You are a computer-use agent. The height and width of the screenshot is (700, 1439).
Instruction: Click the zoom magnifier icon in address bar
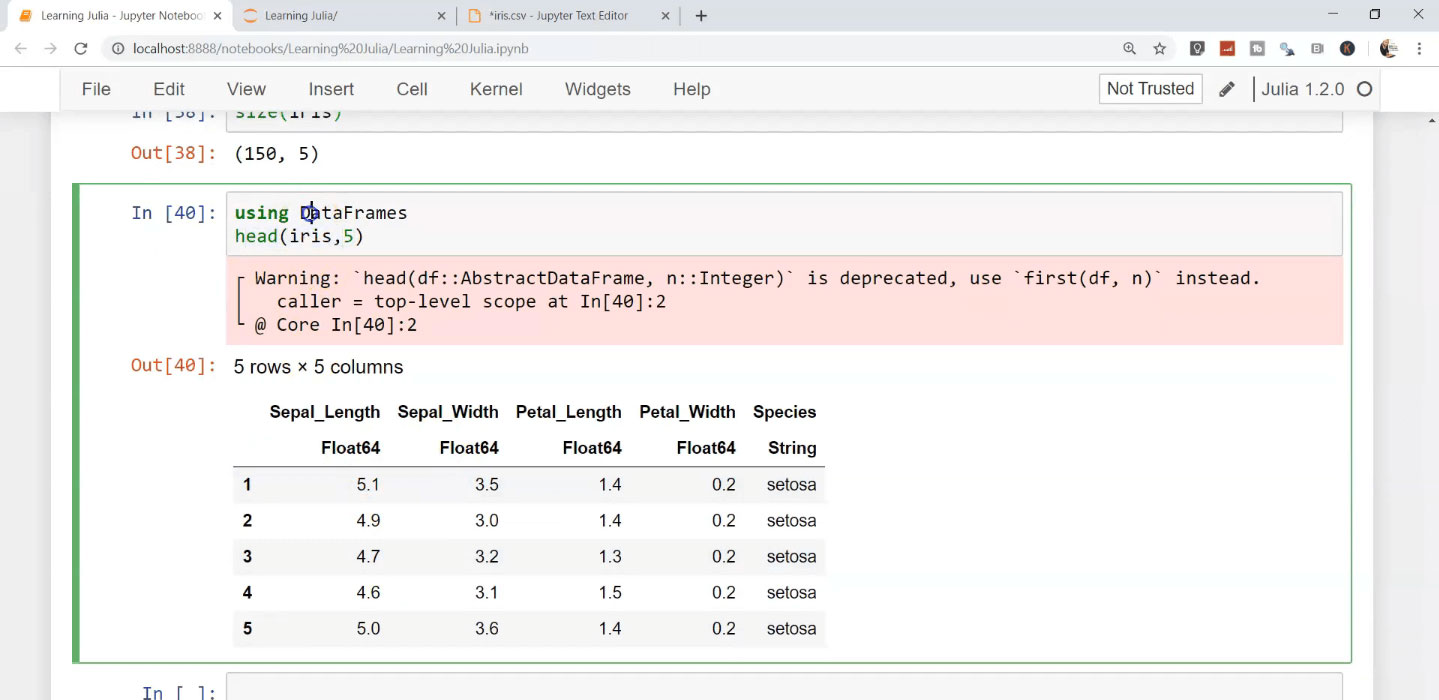(1129, 48)
